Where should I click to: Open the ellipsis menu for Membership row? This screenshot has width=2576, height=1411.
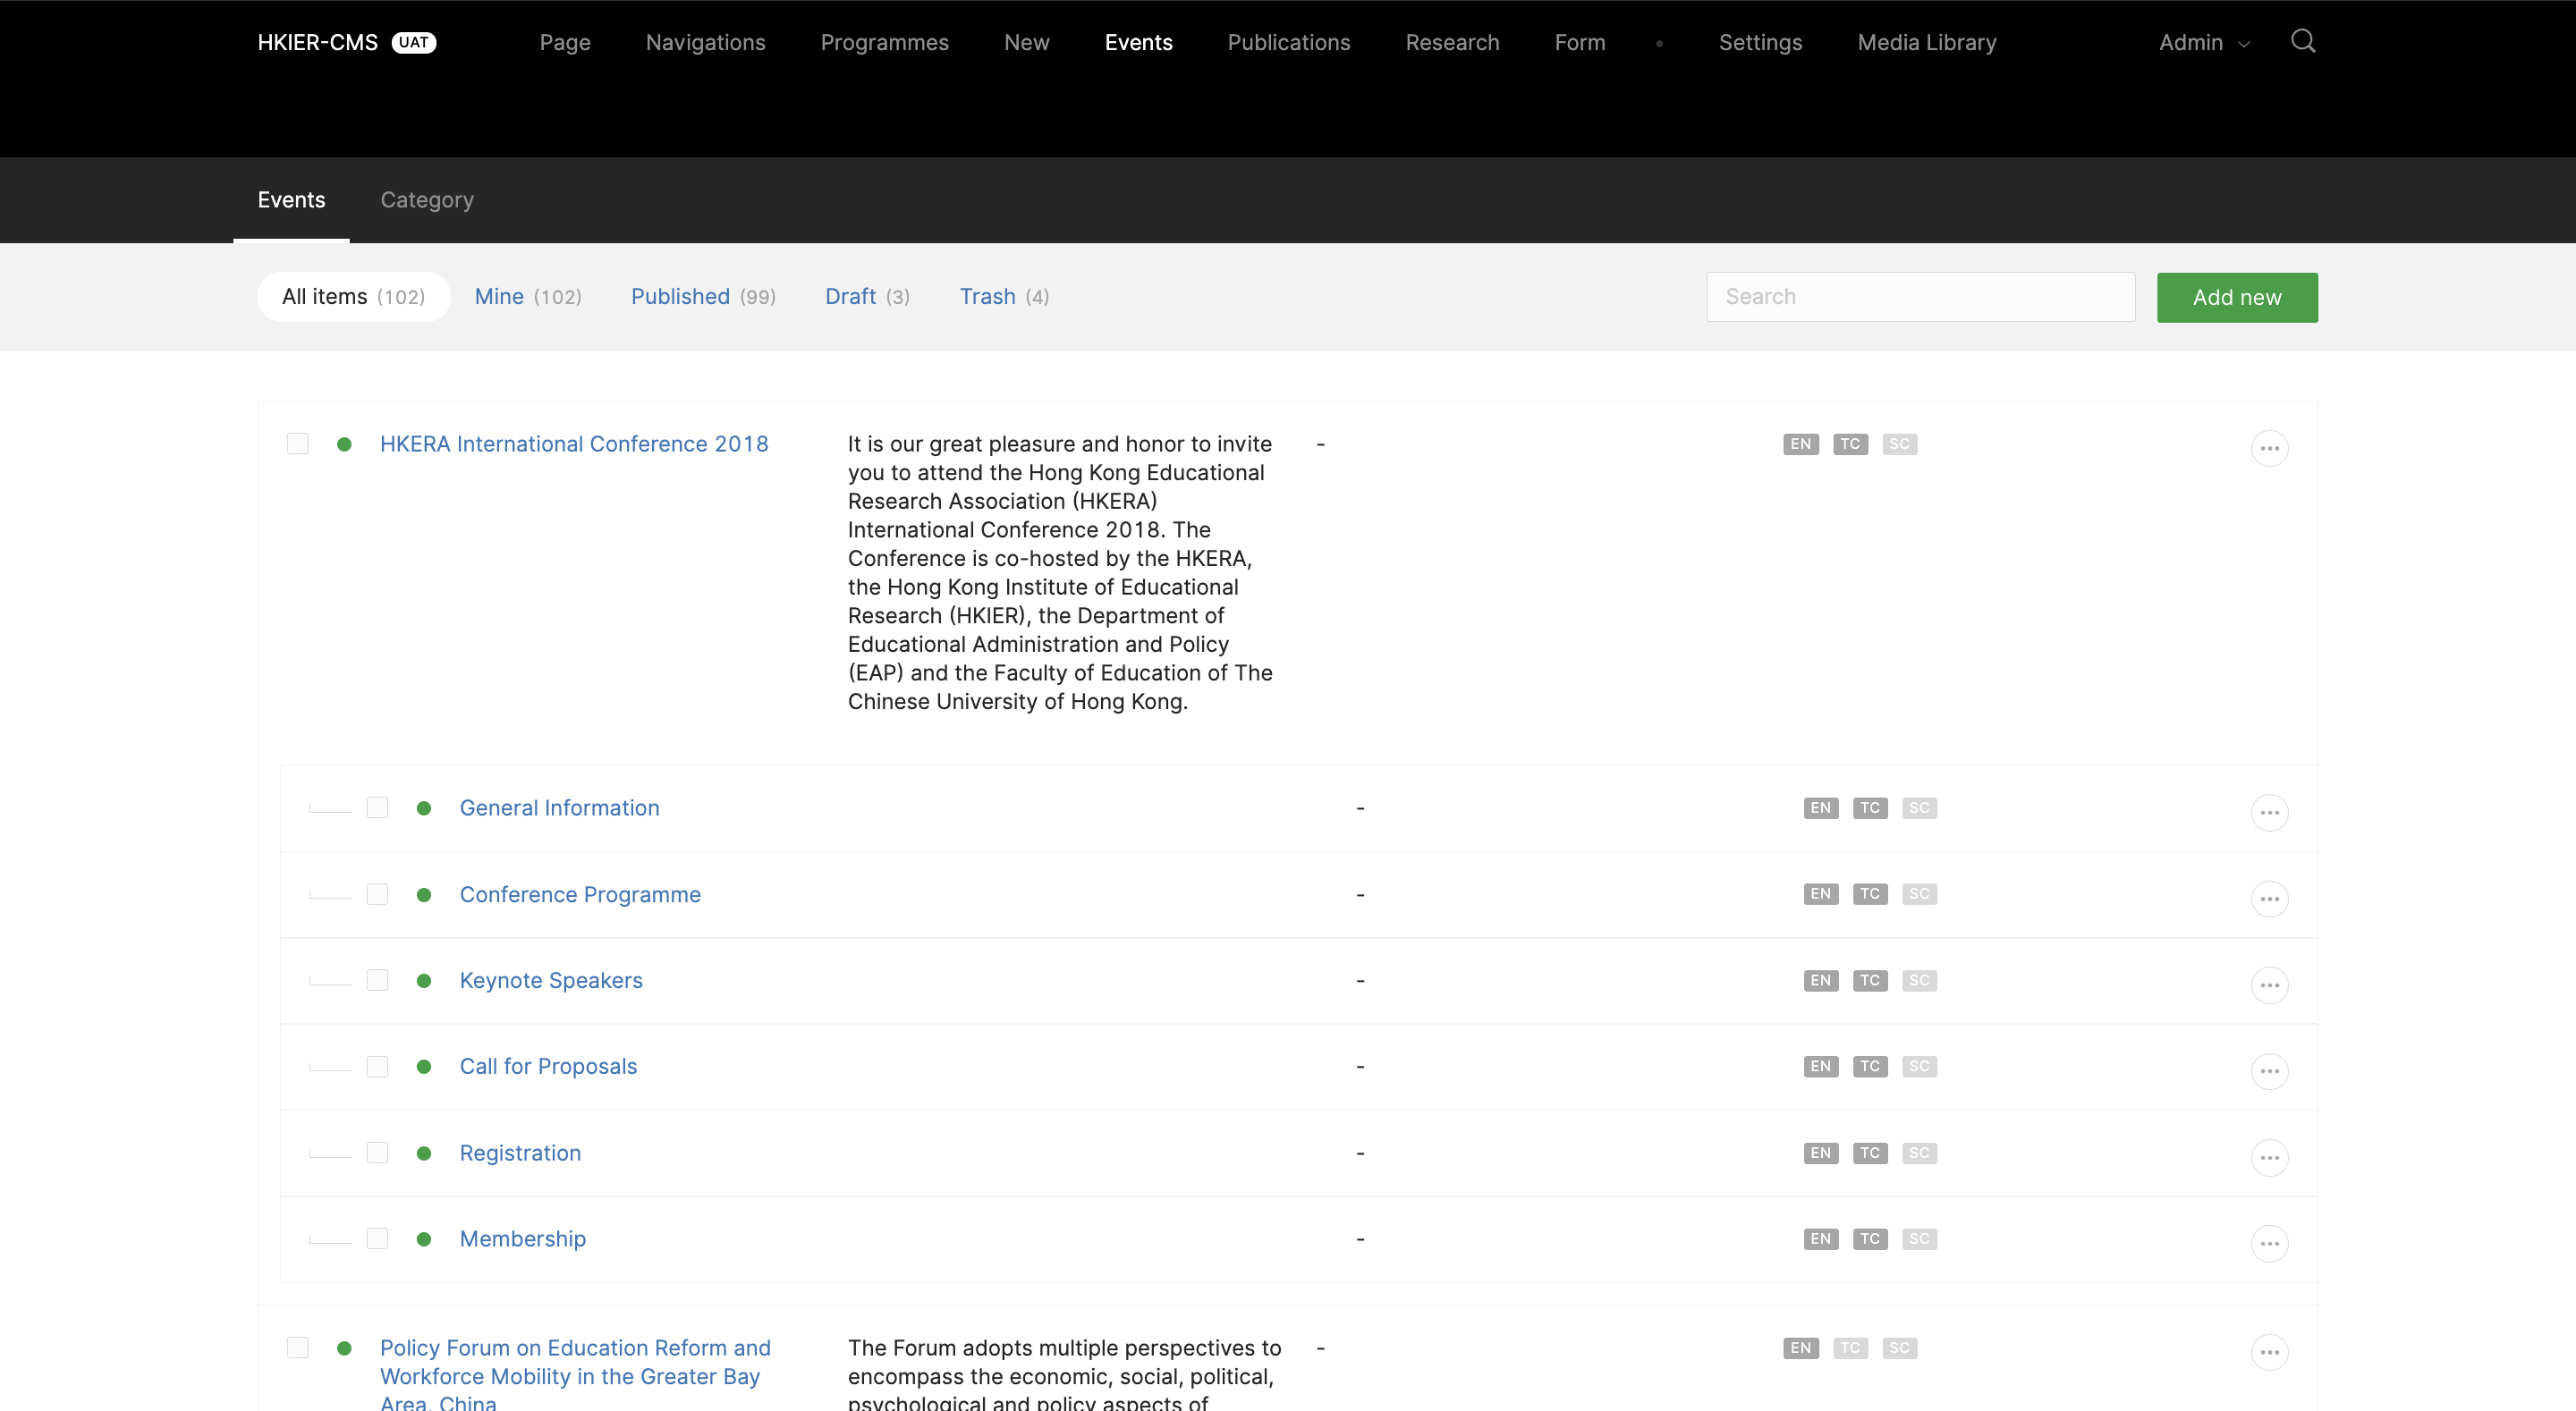[x=2269, y=1243]
